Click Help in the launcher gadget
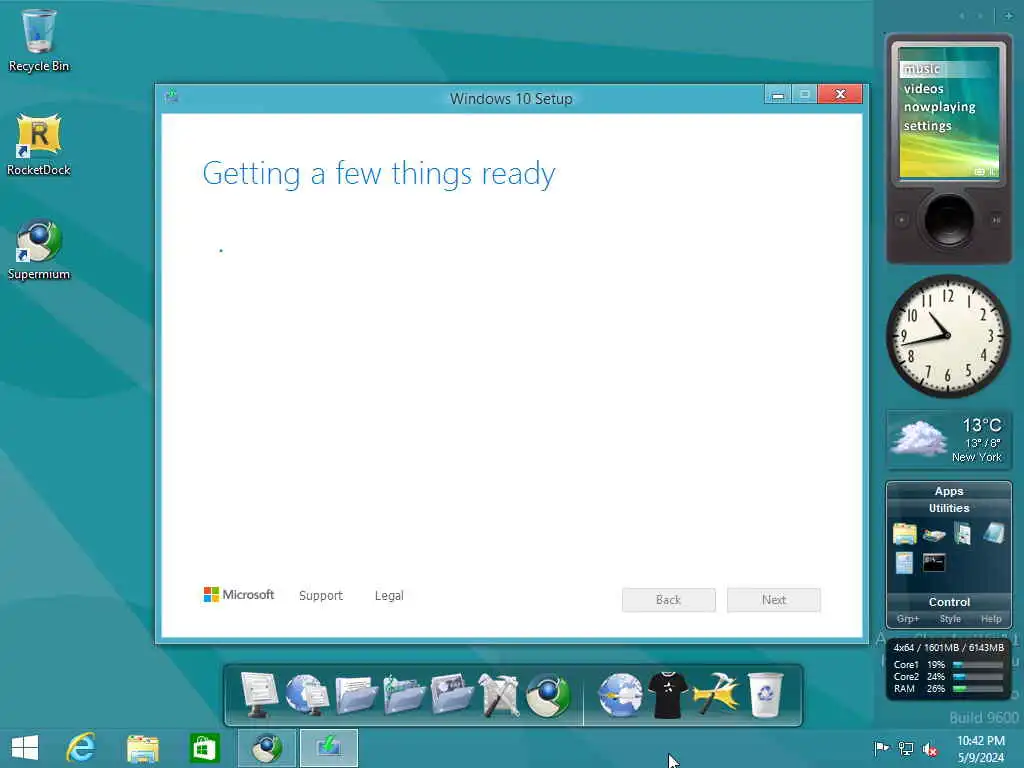 tap(991, 618)
